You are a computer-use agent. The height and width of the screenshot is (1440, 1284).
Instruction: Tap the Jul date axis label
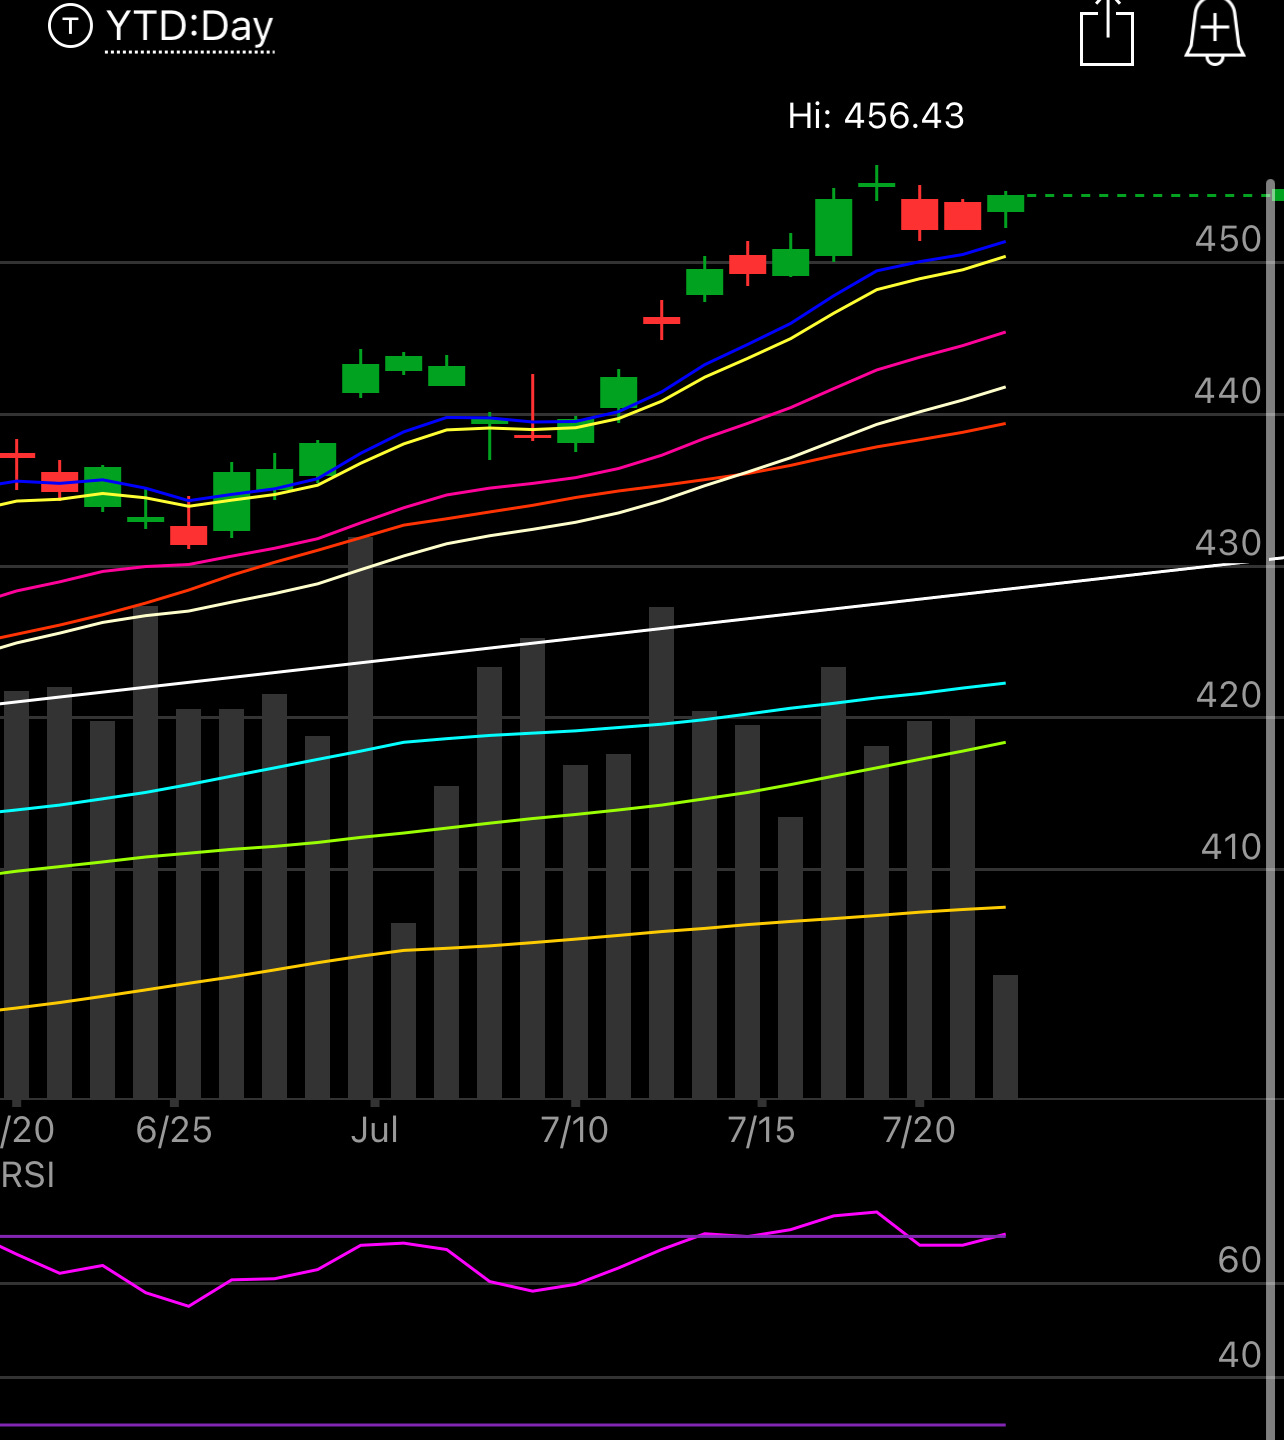point(375,1130)
